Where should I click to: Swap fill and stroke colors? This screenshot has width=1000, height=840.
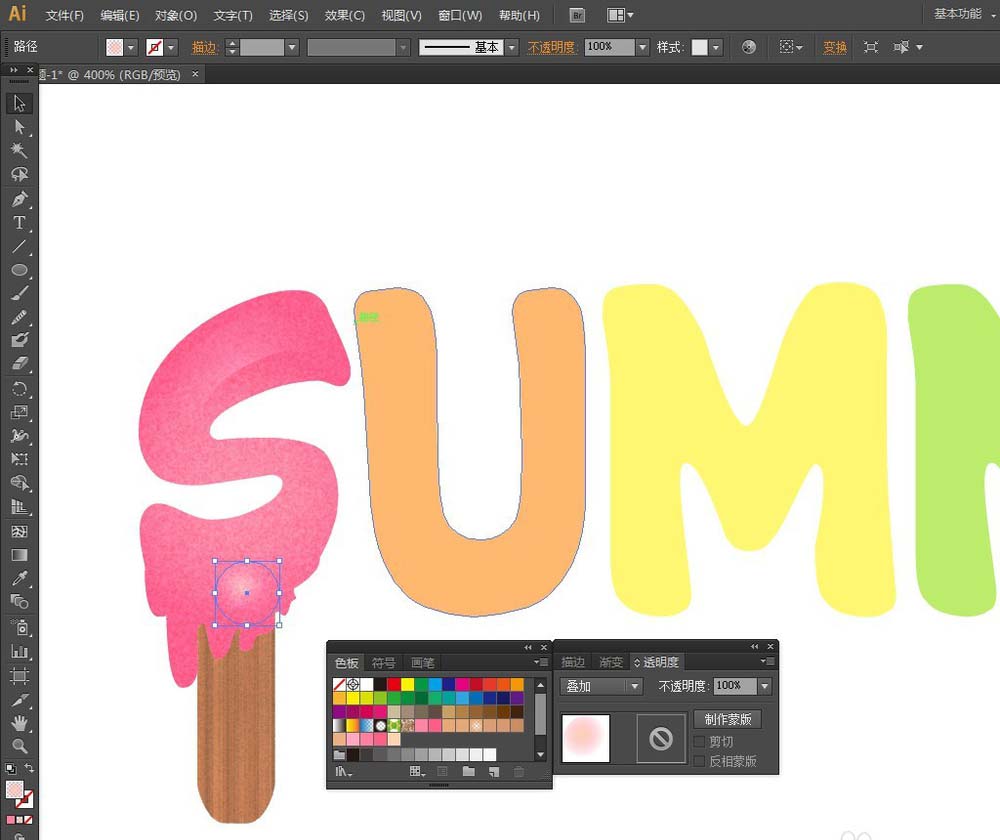(29, 767)
